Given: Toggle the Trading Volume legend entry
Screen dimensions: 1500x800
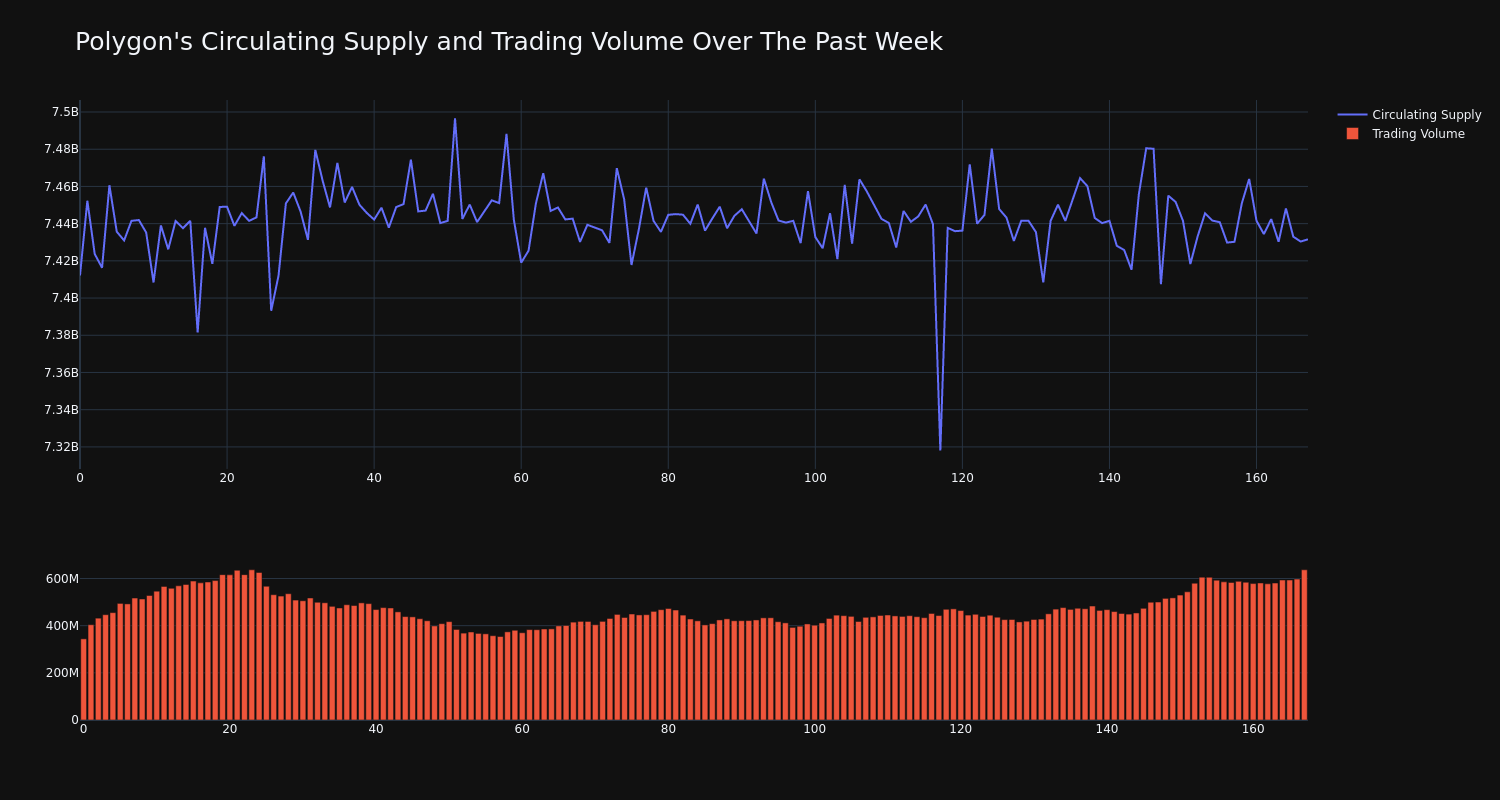Looking at the screenshot, I should (x=1404, y=134).
